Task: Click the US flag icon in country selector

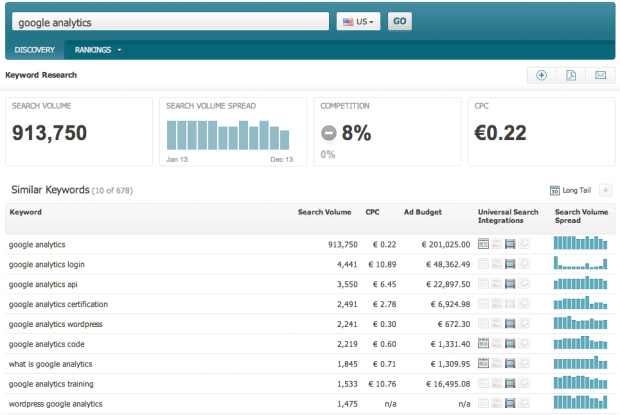Action: 348,22
